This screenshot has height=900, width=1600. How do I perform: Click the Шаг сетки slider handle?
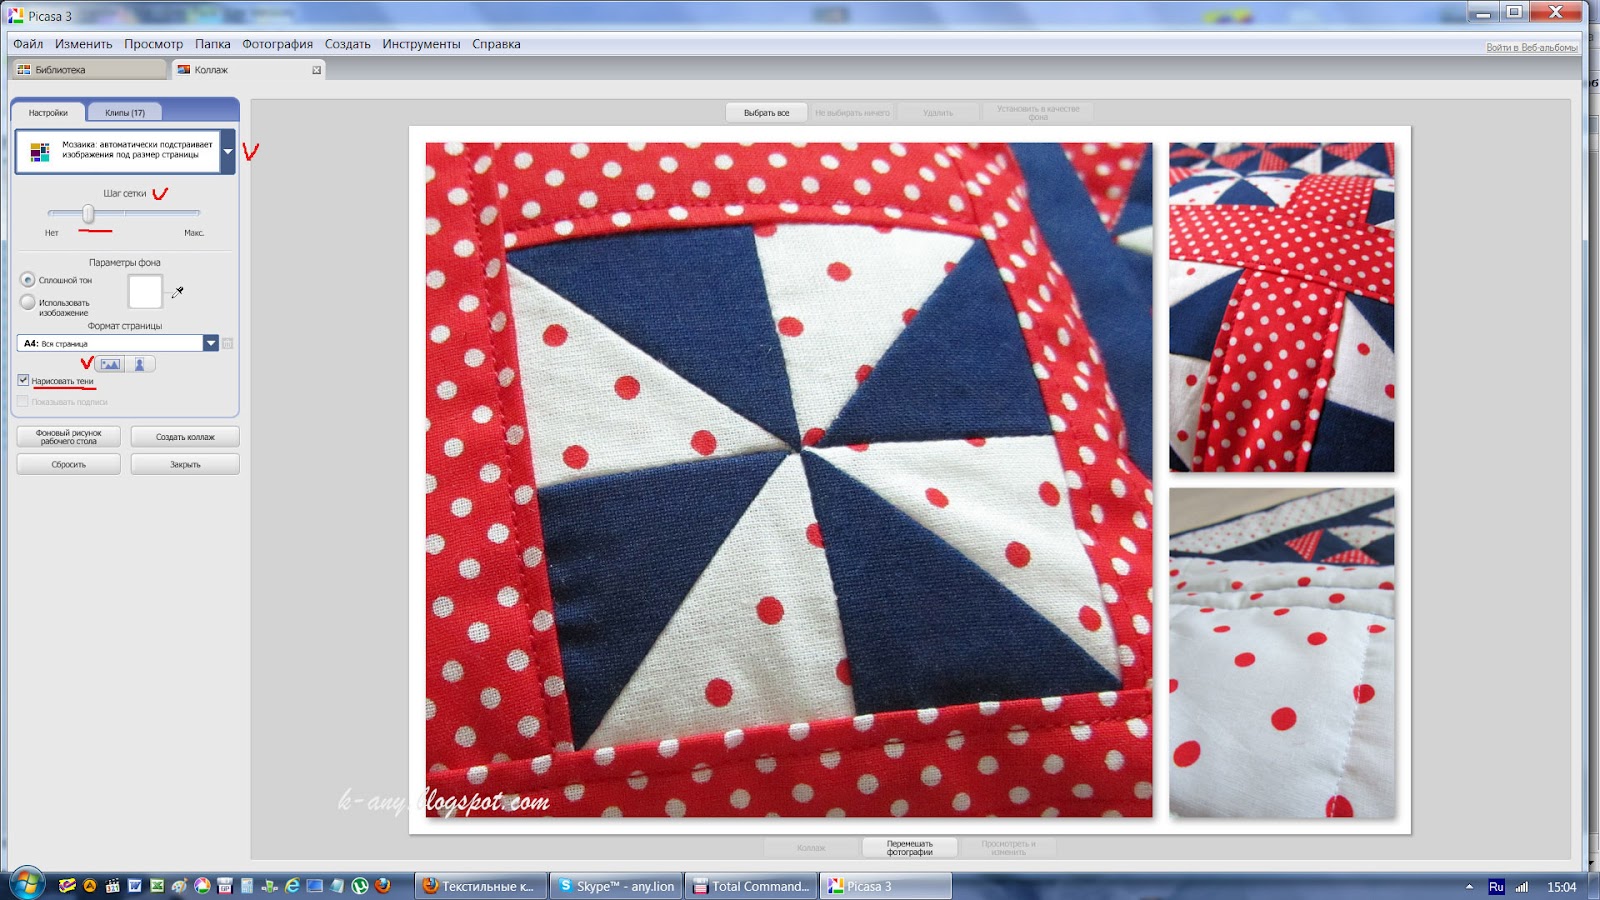pos(88,213)
